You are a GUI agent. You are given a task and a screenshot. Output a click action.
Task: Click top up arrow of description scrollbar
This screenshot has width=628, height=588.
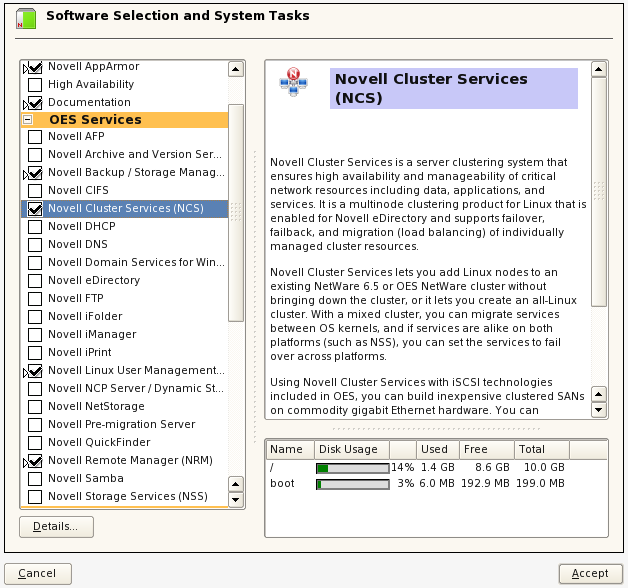(598, 69)
